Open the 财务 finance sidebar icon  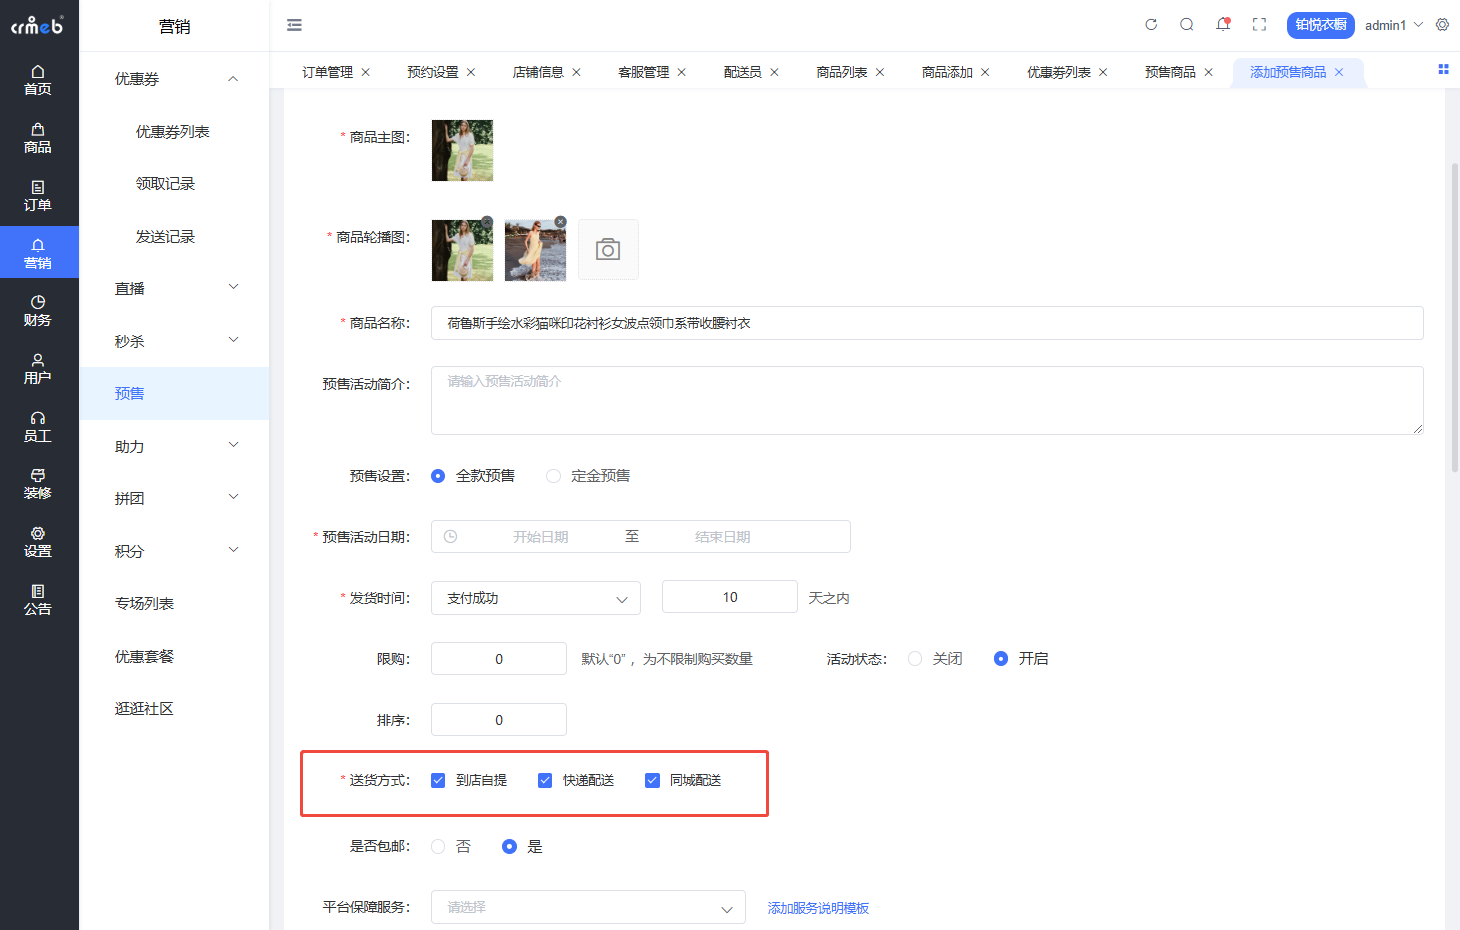[x=38, y=311]
